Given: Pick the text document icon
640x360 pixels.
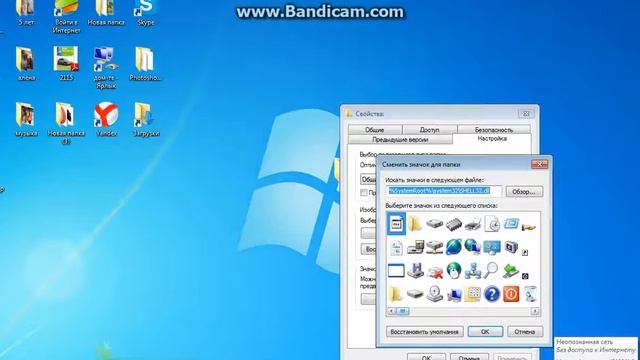Looking at the screenshot, I should 396,247.
